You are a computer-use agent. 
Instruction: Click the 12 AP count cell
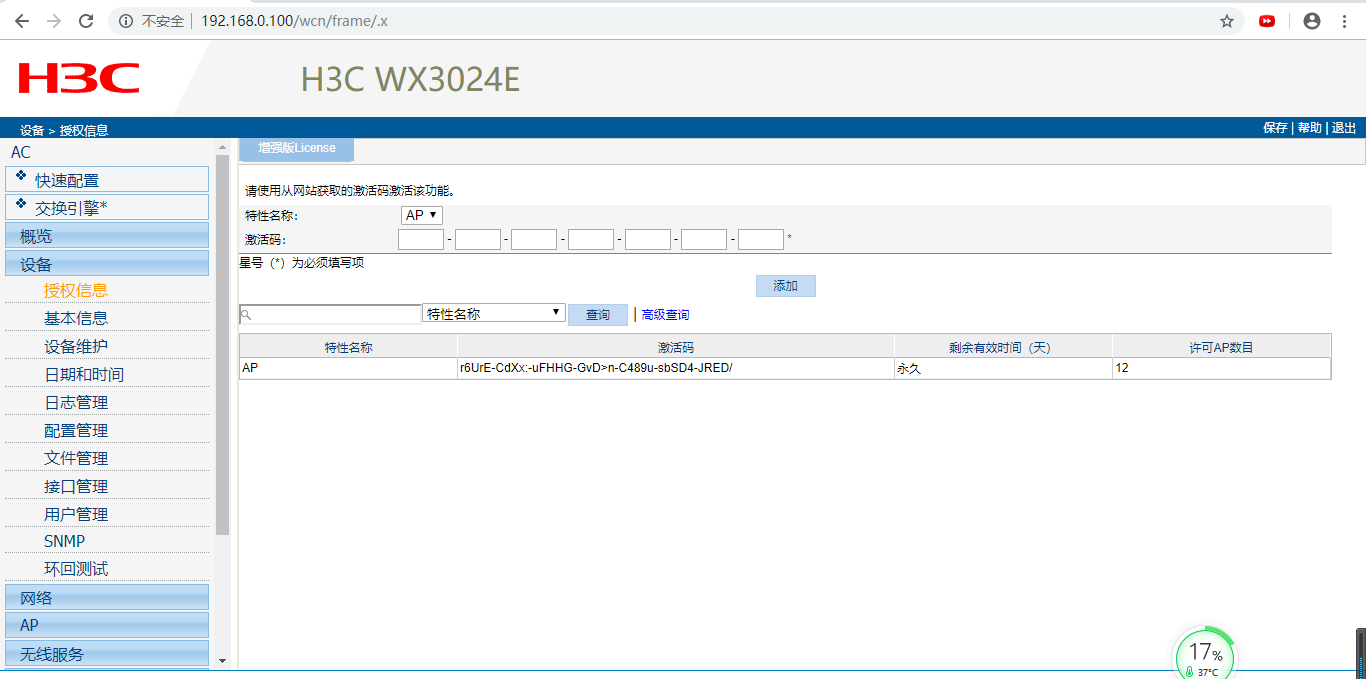tap(1222, 368)
